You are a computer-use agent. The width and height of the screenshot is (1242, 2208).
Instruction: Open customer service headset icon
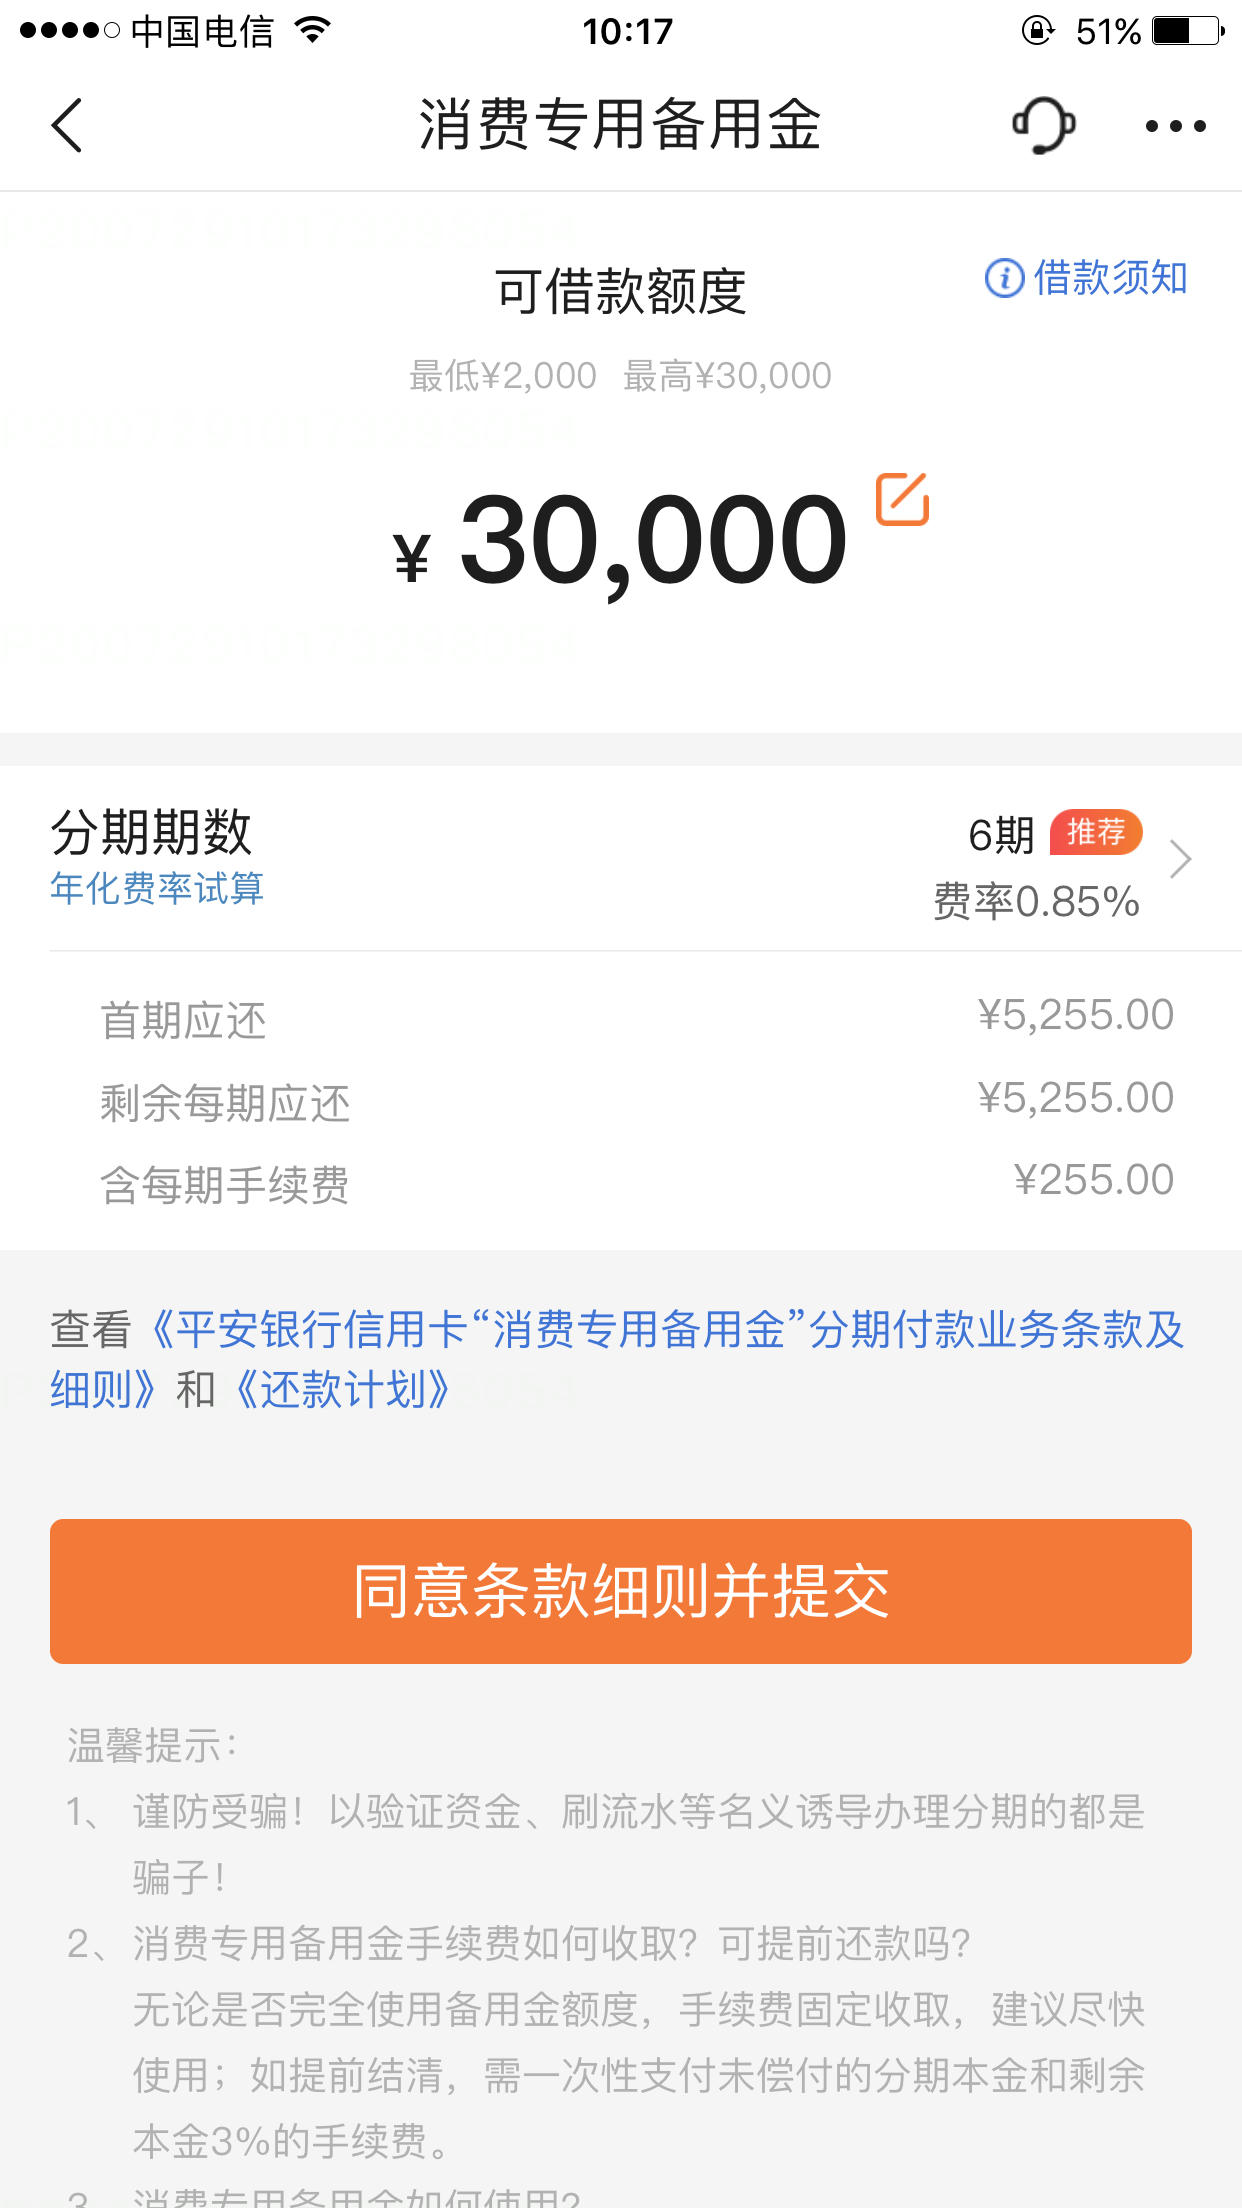[1044, 126]
